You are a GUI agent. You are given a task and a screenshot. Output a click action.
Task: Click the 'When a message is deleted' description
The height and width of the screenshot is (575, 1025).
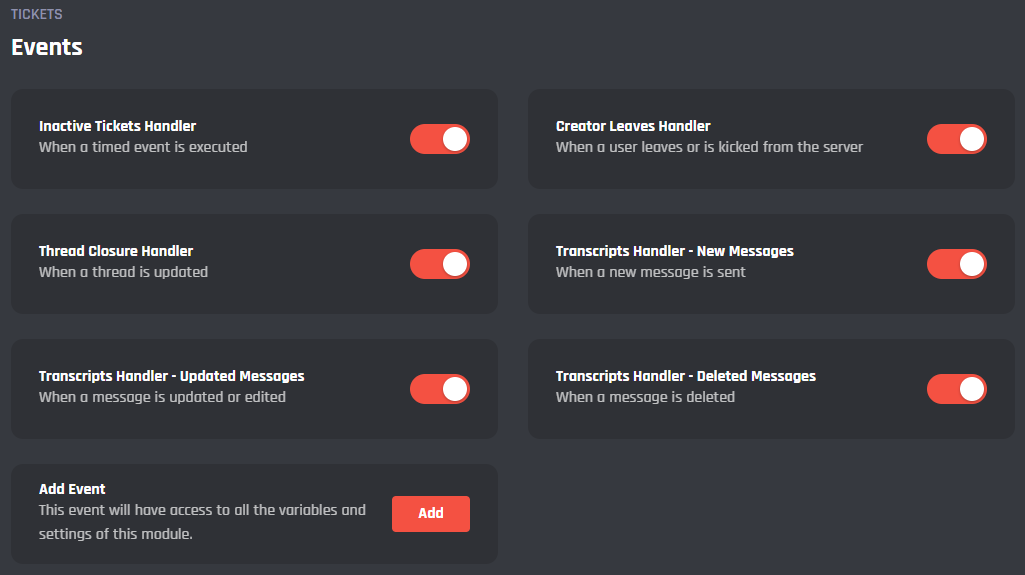pyautogui.click(x=645, y=397)
